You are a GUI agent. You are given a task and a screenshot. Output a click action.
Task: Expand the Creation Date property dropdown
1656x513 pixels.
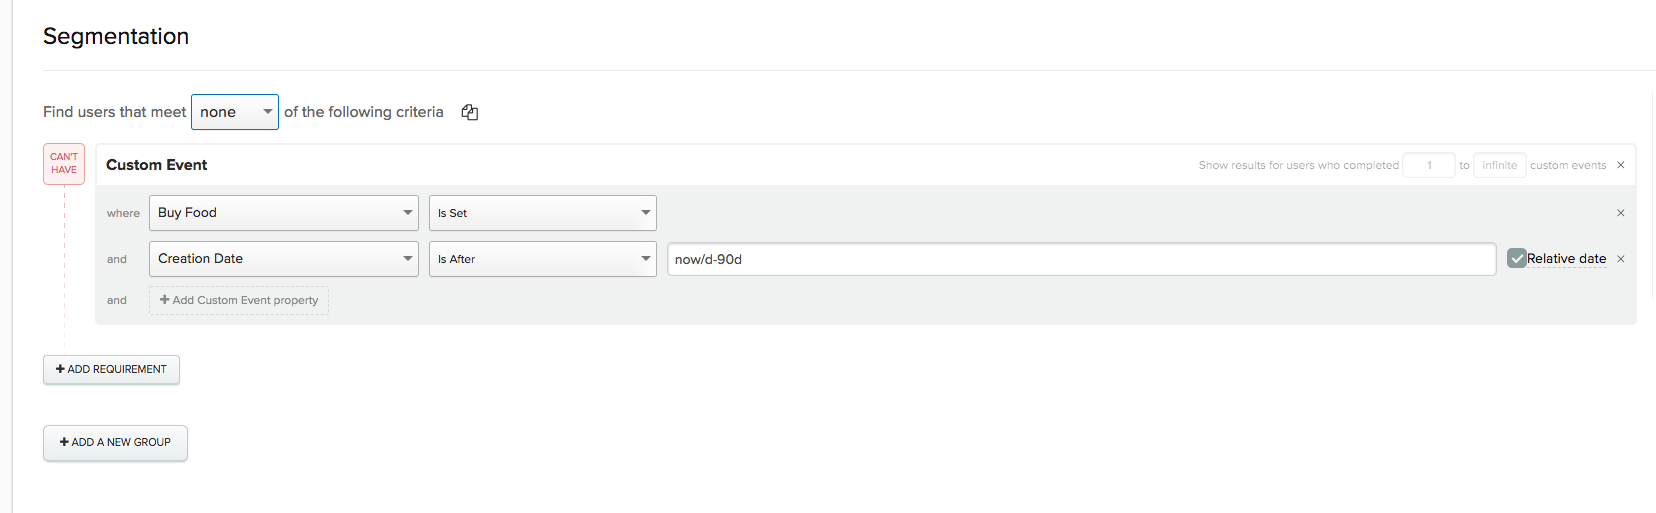coord(284,259)
